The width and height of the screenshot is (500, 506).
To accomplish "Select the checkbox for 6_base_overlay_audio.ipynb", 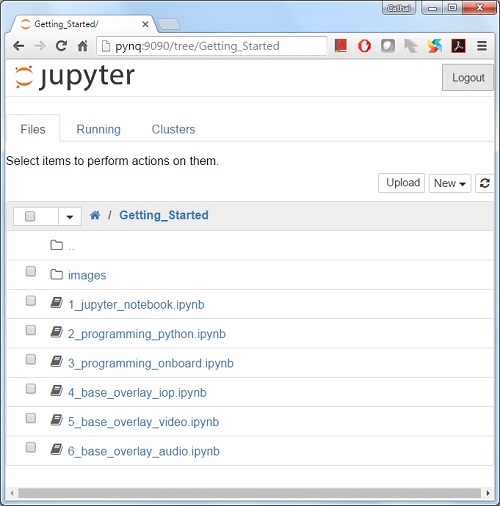I will [x=31, y=447].
